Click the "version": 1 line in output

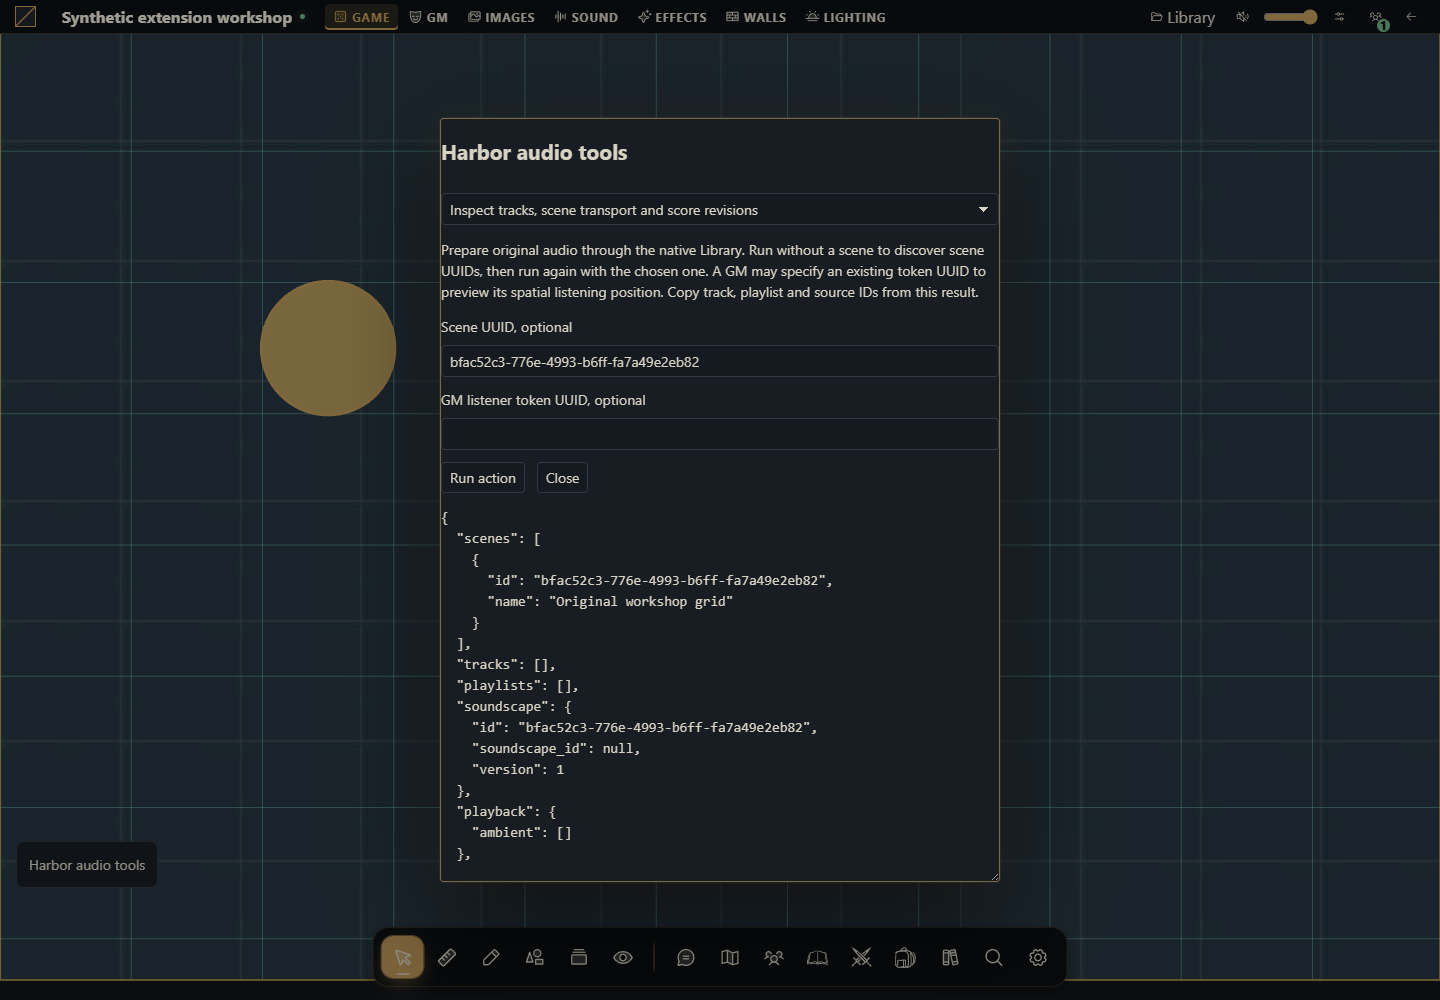[518, 769]
